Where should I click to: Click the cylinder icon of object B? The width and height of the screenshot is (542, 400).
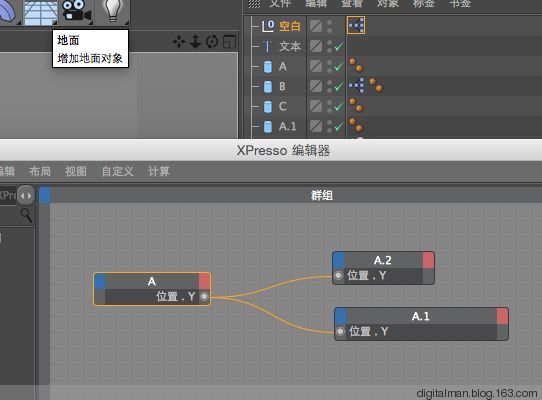(268, 86)
